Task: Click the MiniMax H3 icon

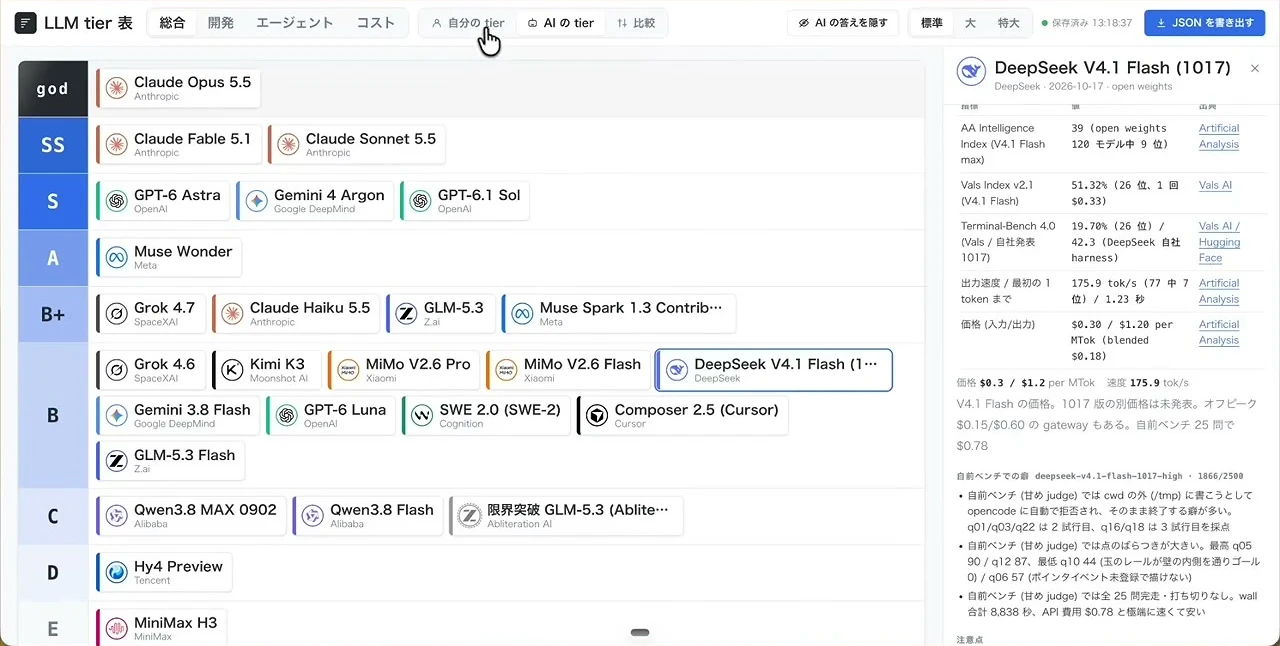Action: (x=117, y=629)
